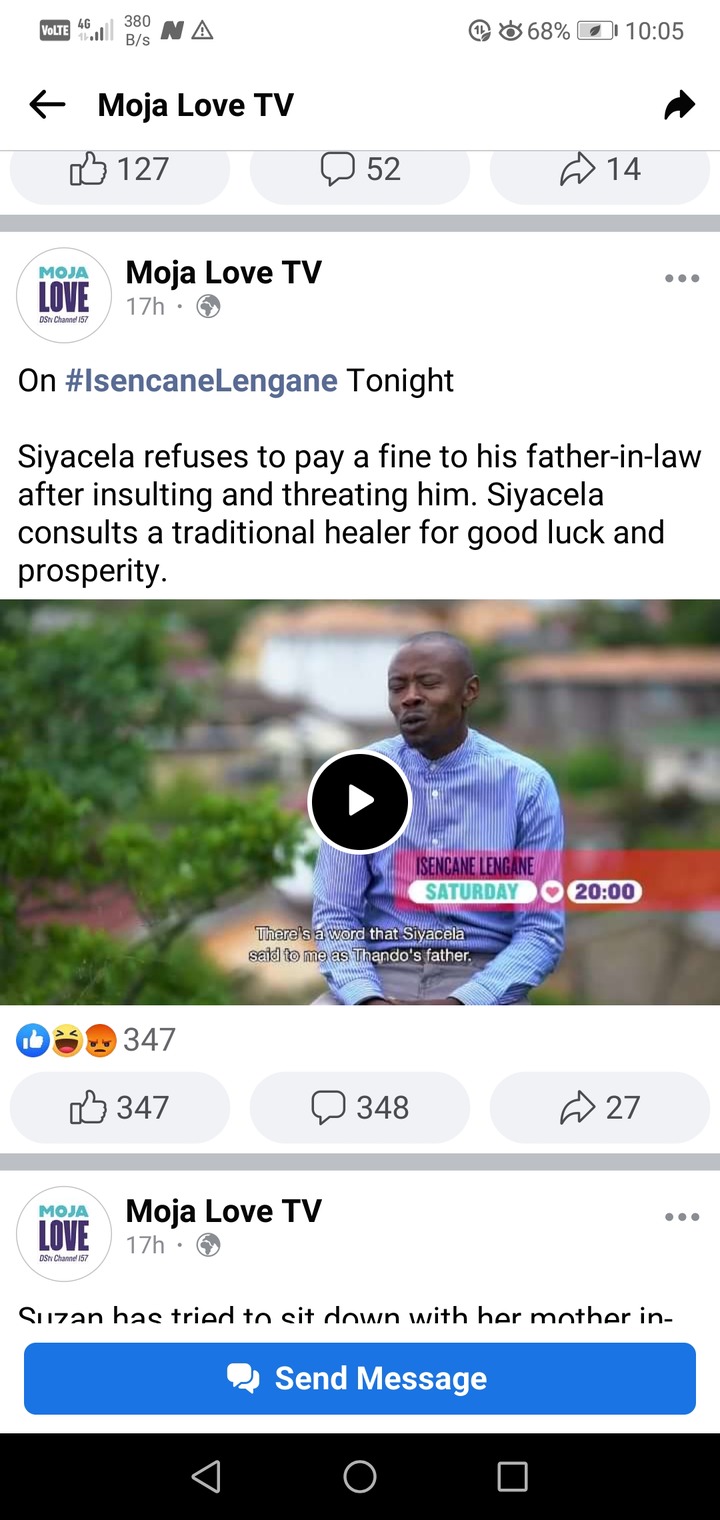Tap Android back navigation triangle
The width and height of the screenshot is (720, 1520).
206,1476
